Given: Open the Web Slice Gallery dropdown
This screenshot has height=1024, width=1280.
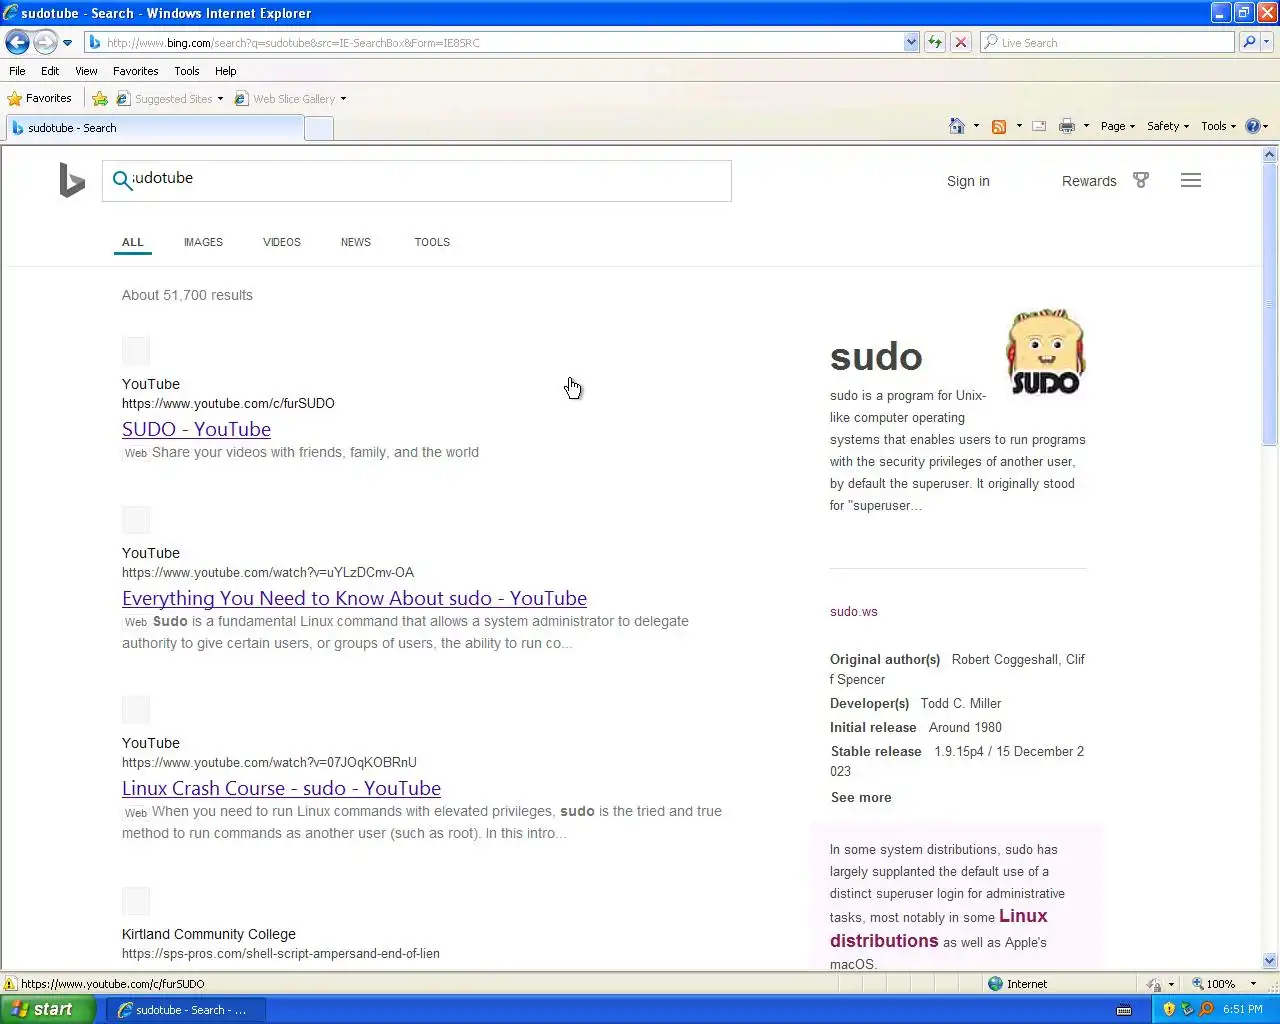Looking at the screenshot, I should pyautogui.click(x=290, y=99).
